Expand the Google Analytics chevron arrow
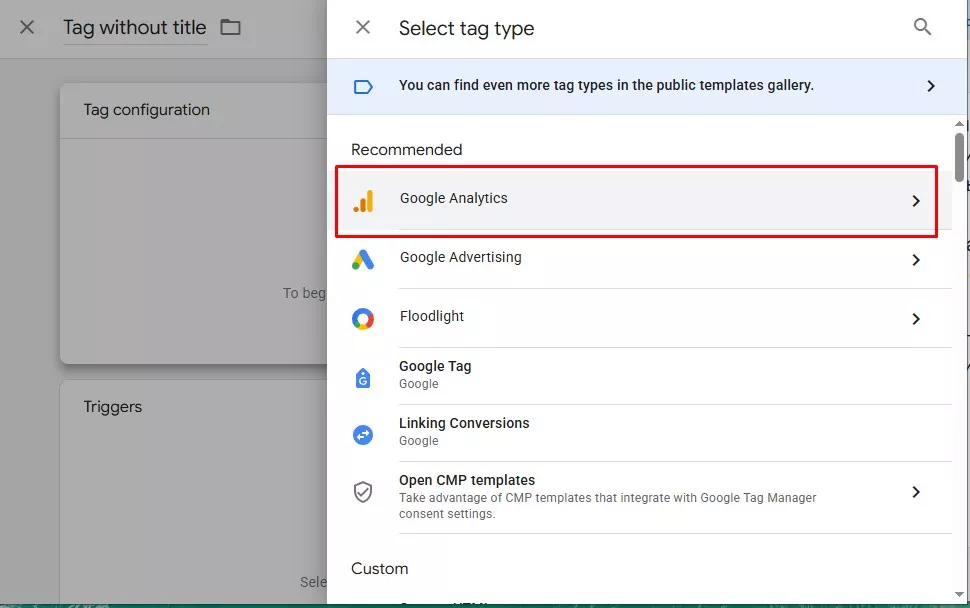This screenshot has height=608, width=970. pos(916,201)
